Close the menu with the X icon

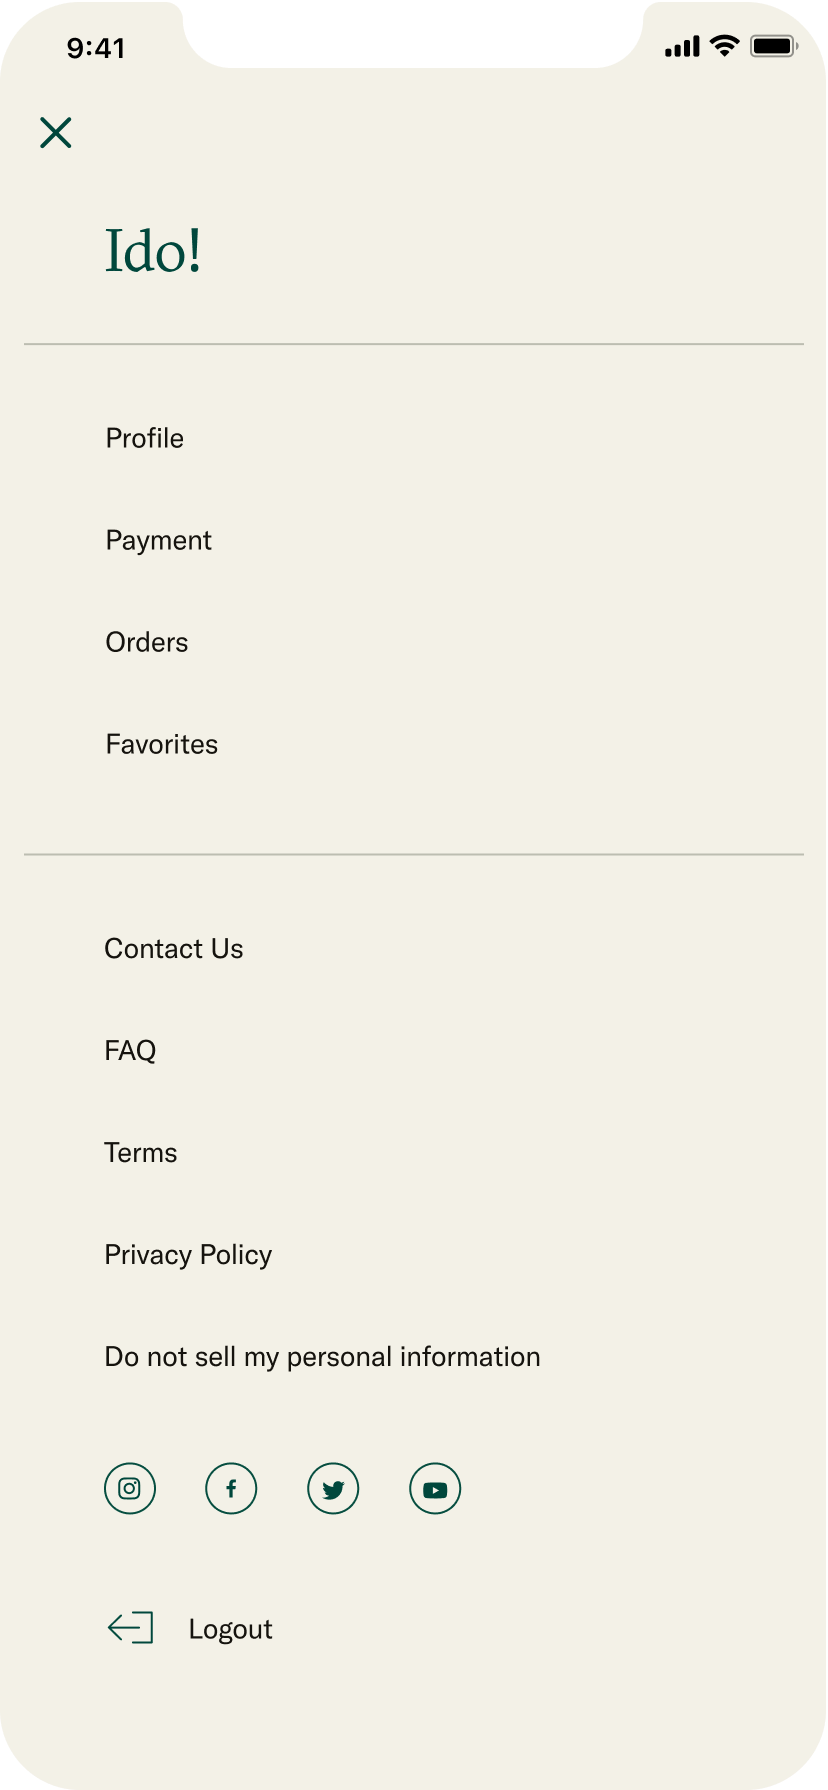coord(56,132)
